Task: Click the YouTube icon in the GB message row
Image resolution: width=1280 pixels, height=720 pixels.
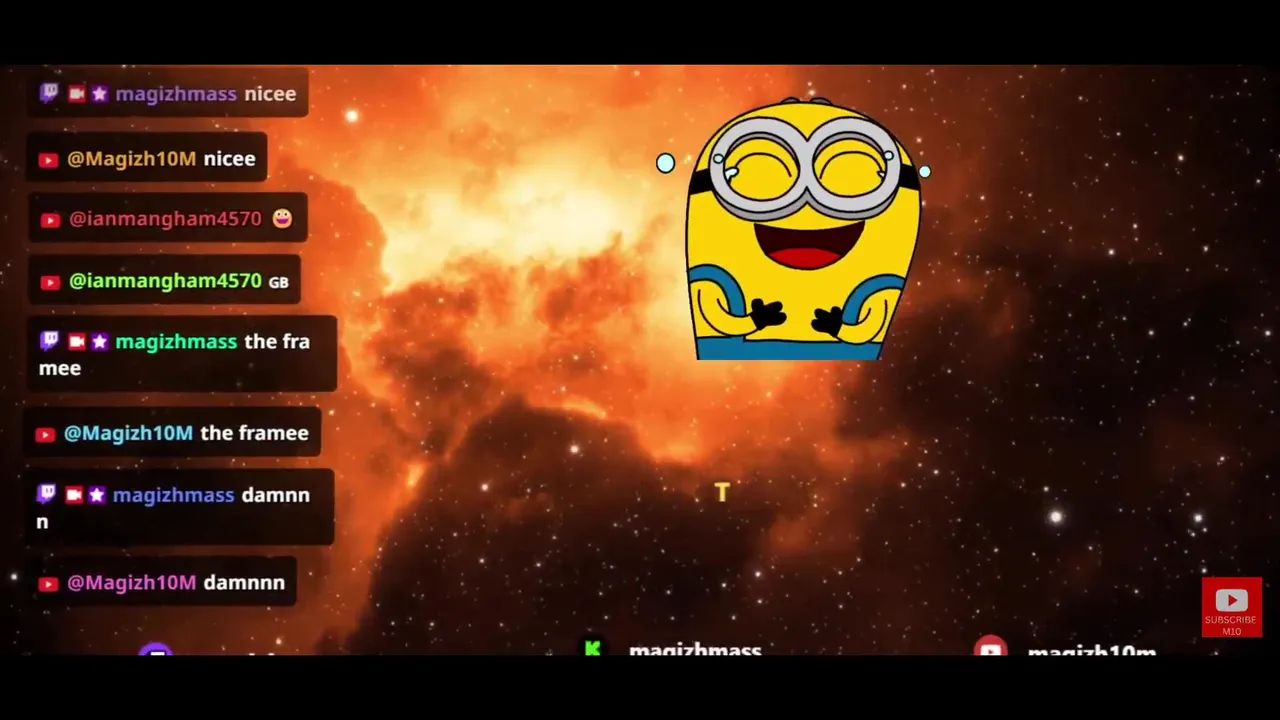Action: 50,282
